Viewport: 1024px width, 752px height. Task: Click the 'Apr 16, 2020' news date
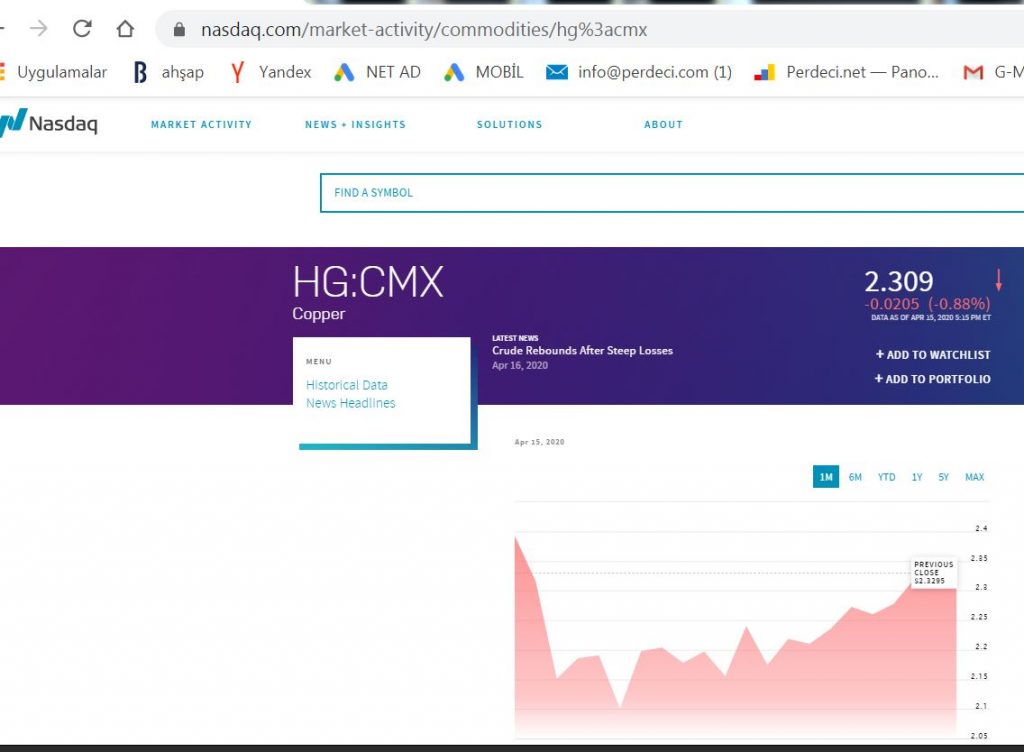click(520, 366)
